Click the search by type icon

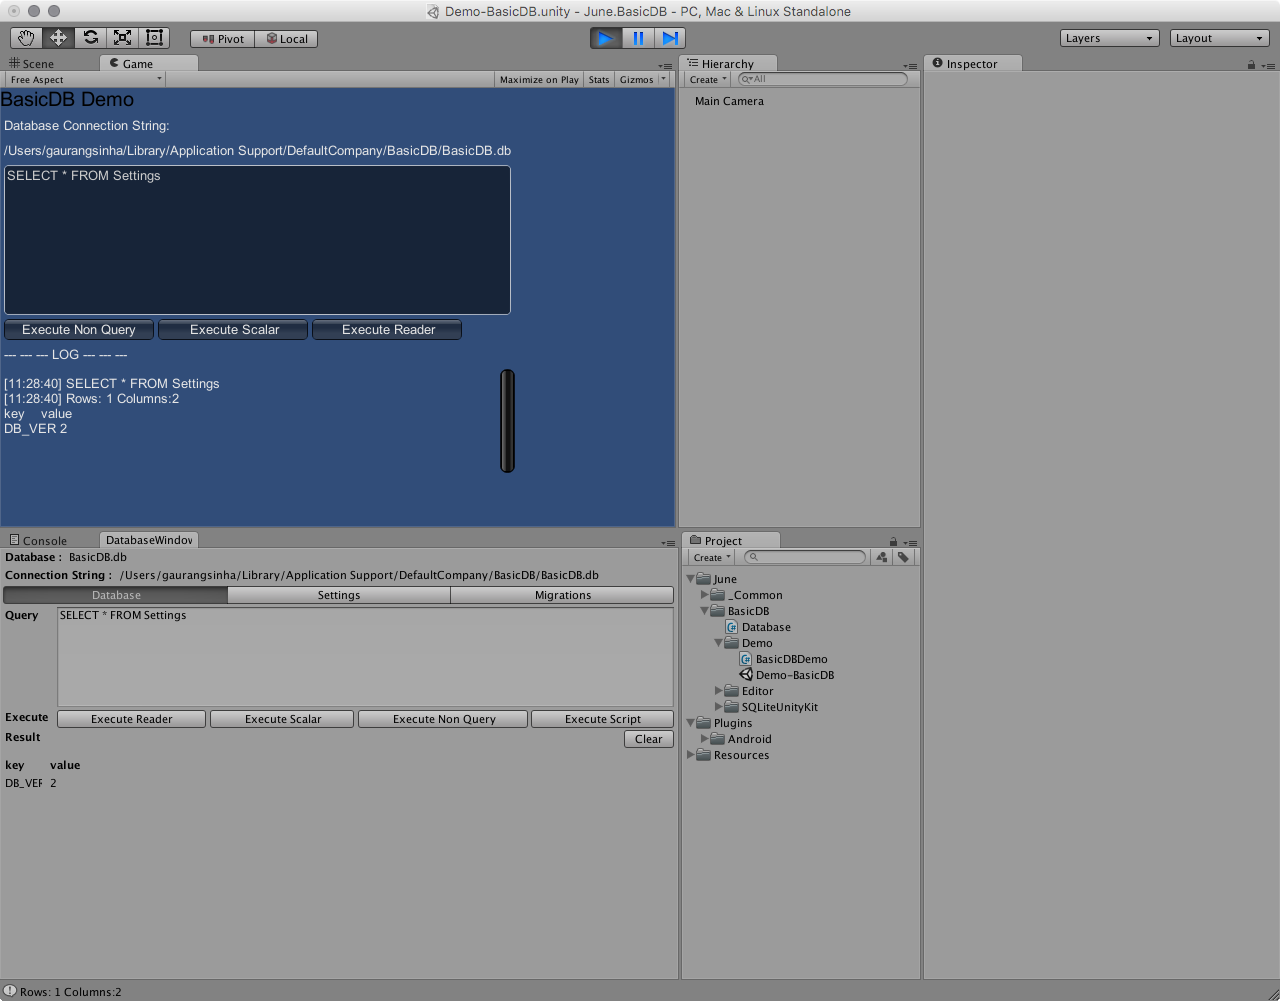882,557
